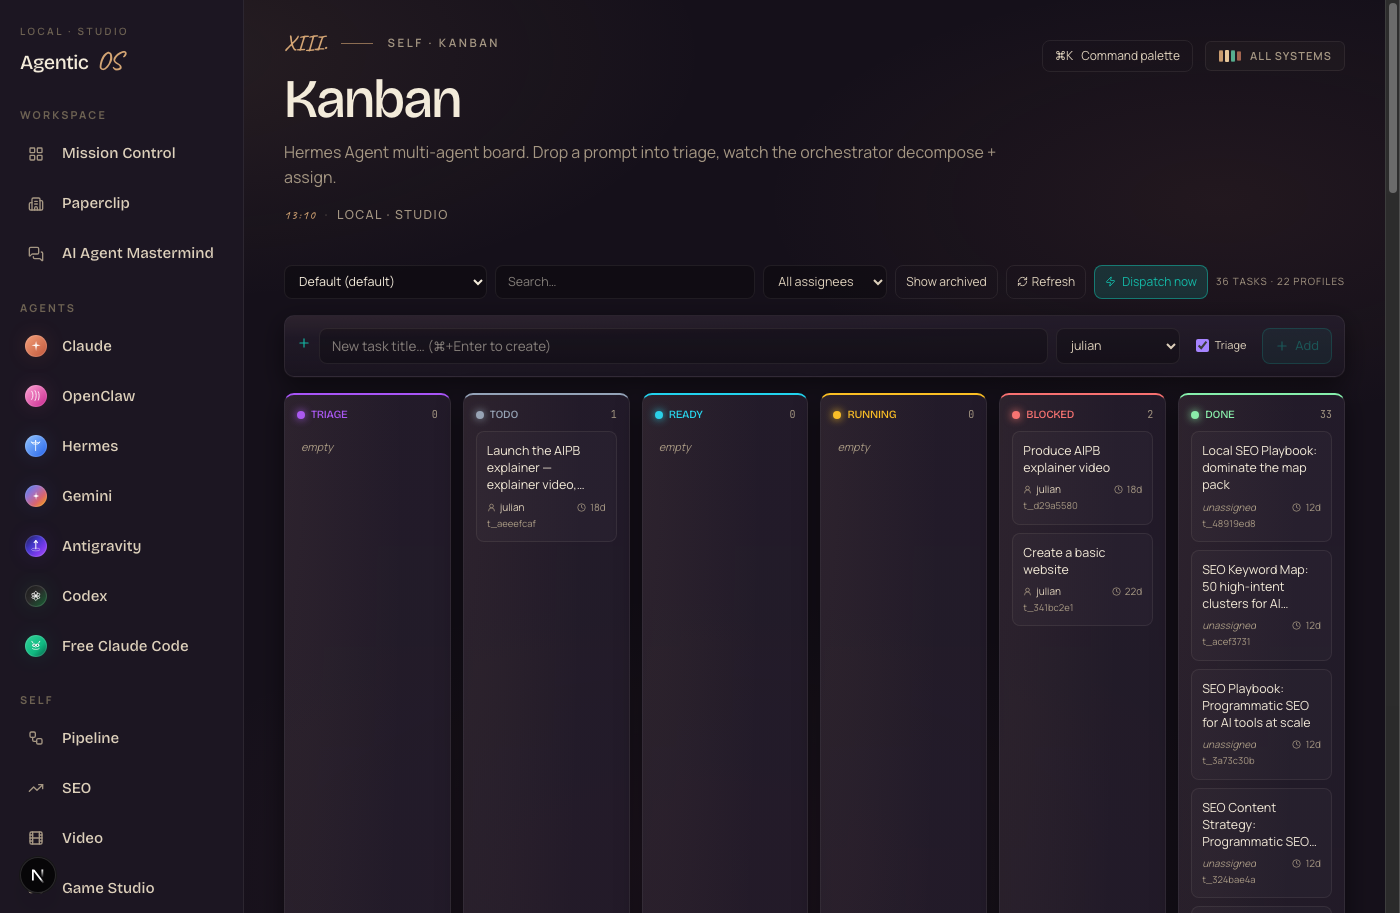1400x913 pixels.
Task: Click the red BLOCKED status dot
Action: point(1016,415)
